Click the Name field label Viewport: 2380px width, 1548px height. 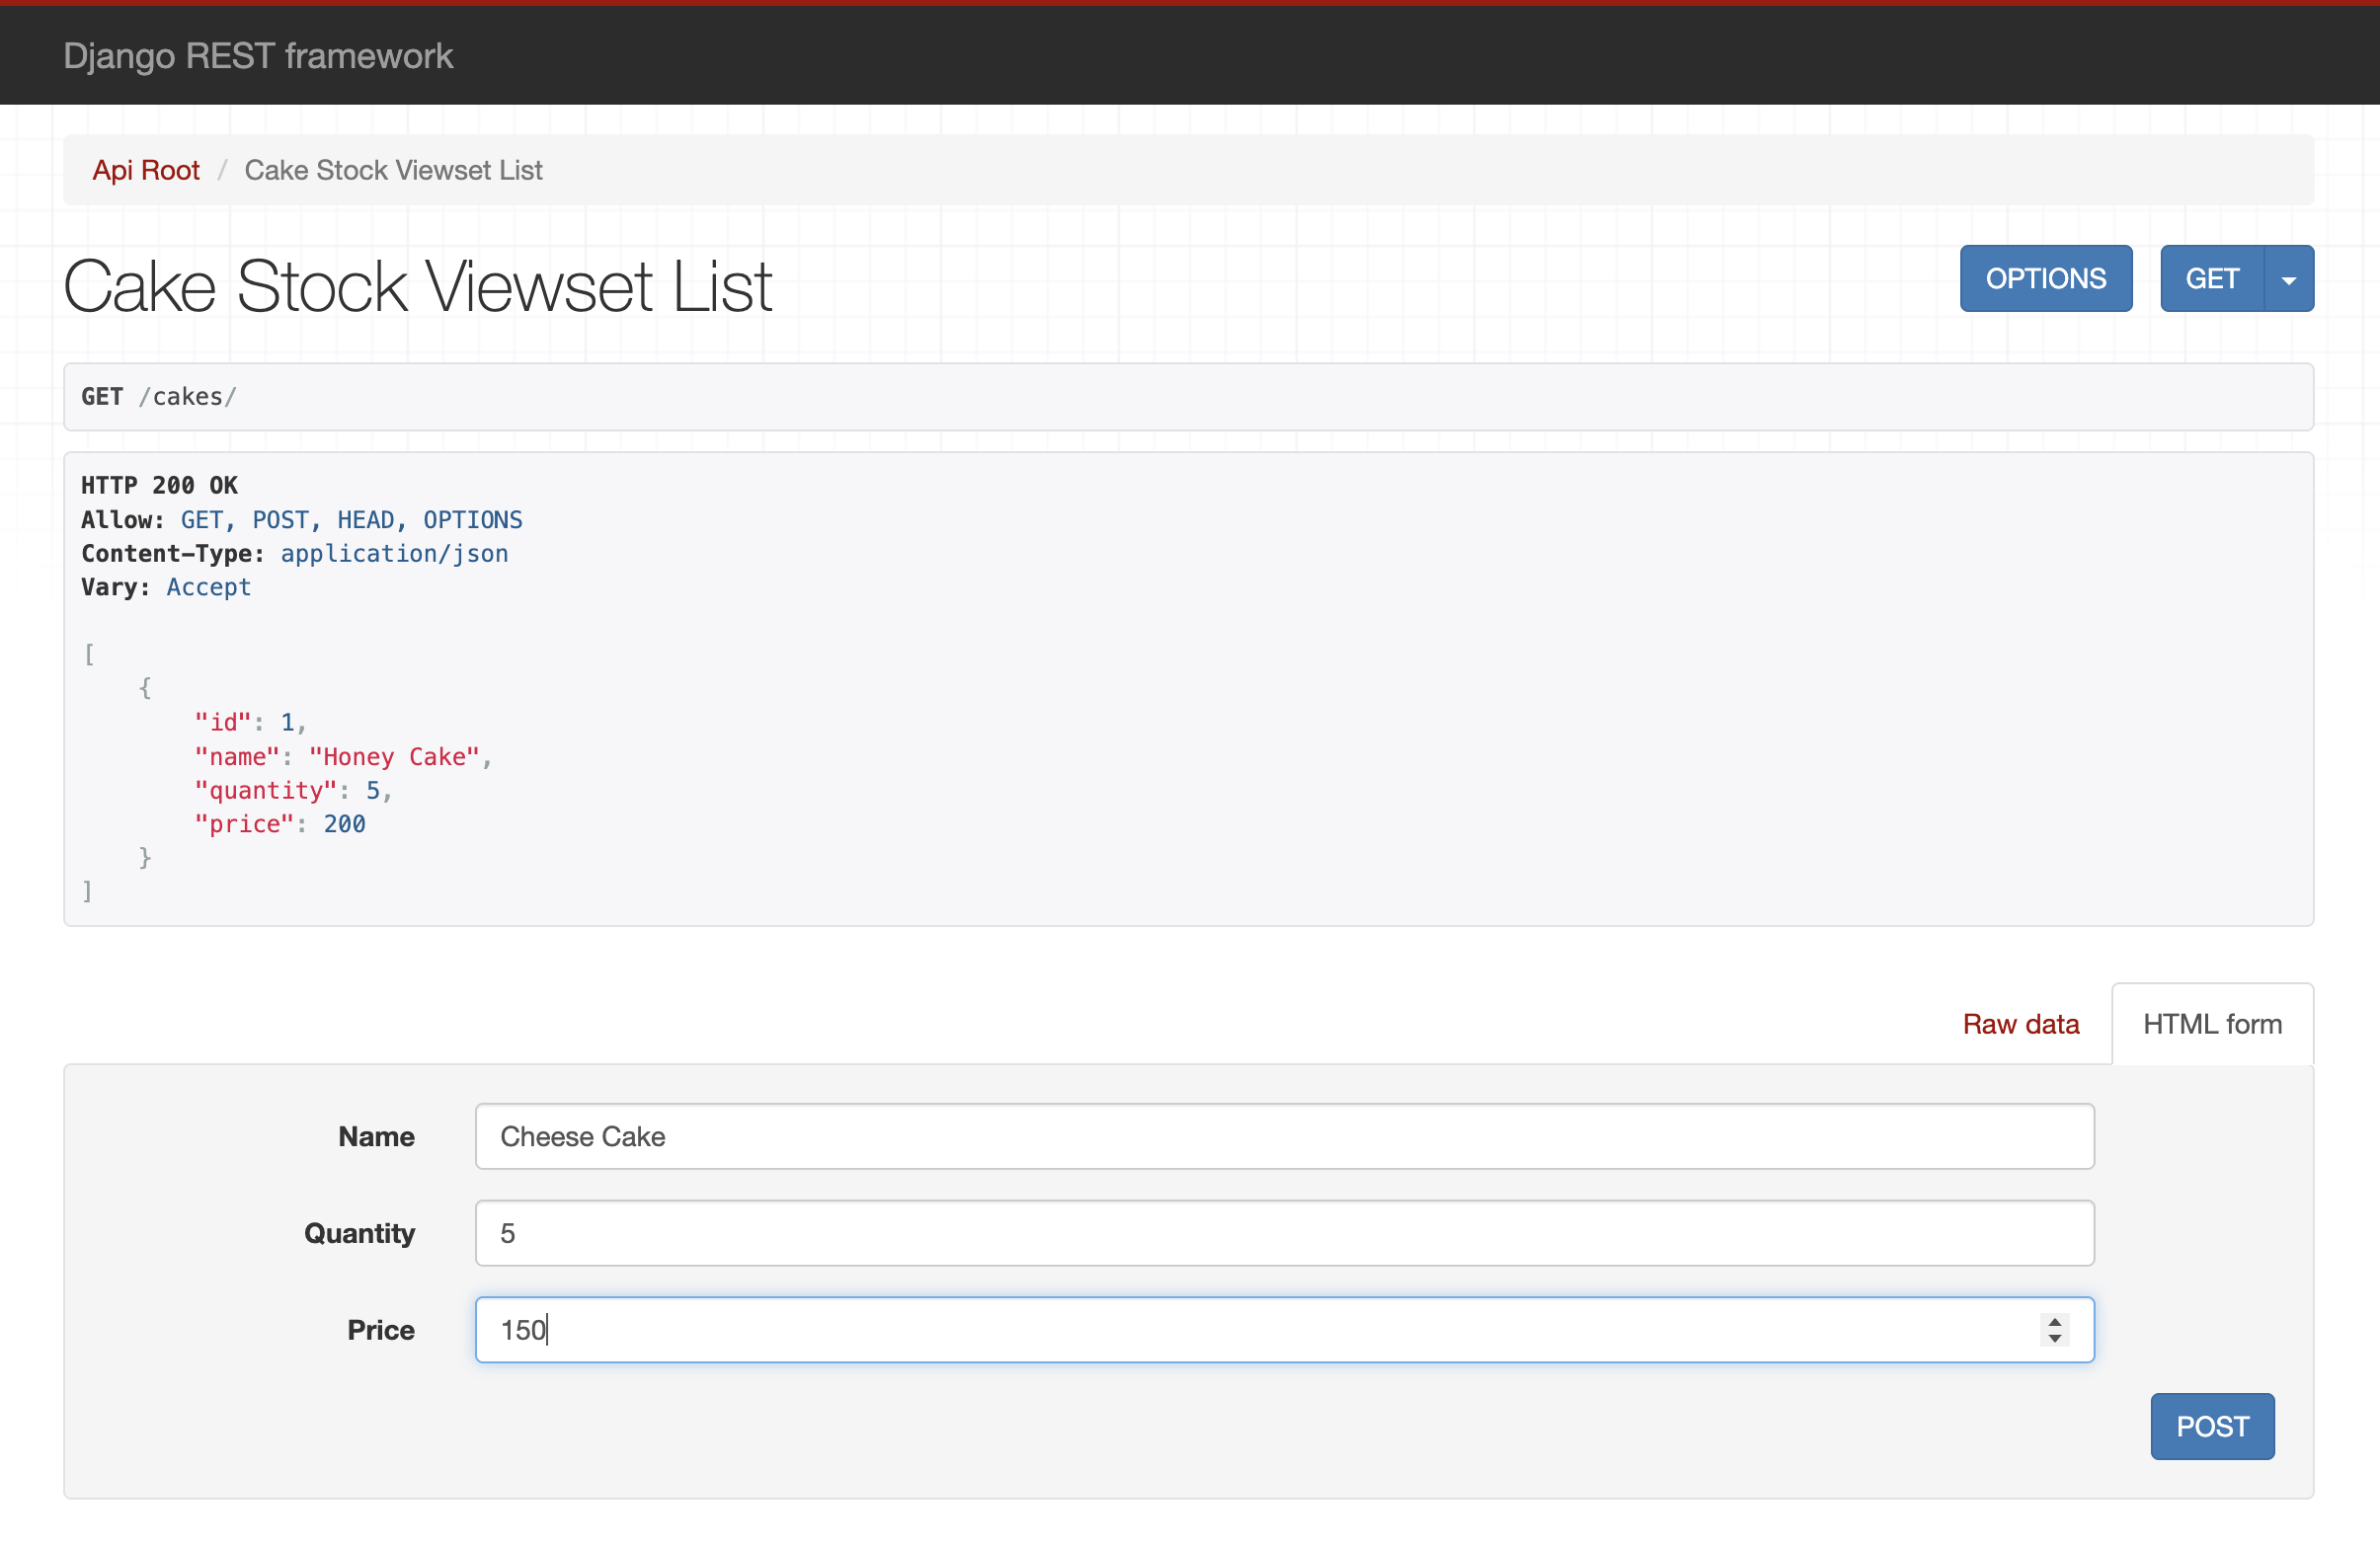[x=376, y=1136]
